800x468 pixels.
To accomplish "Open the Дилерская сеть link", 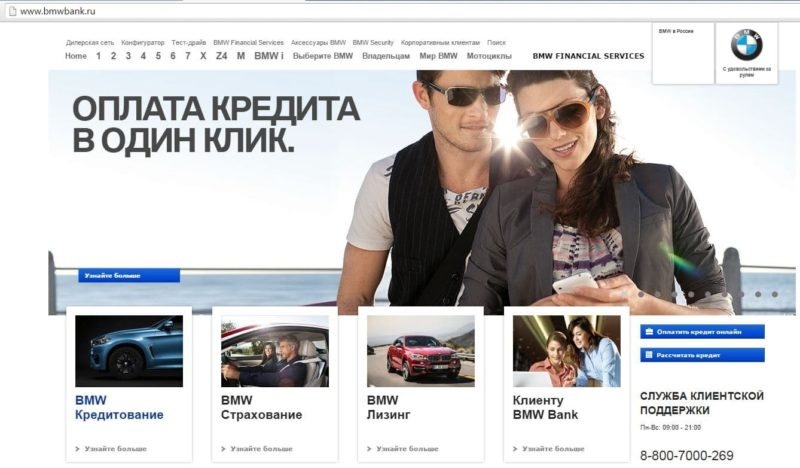I will [x=90, y=43].
